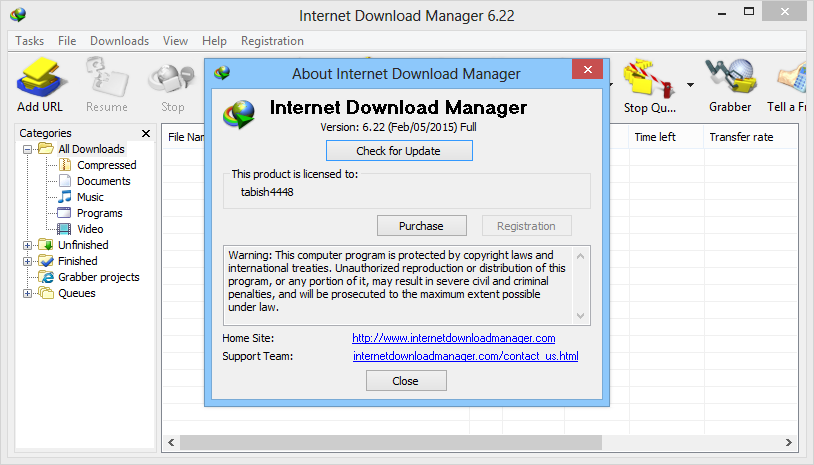Collapse the All Downloads tree node

coord(28,149)
